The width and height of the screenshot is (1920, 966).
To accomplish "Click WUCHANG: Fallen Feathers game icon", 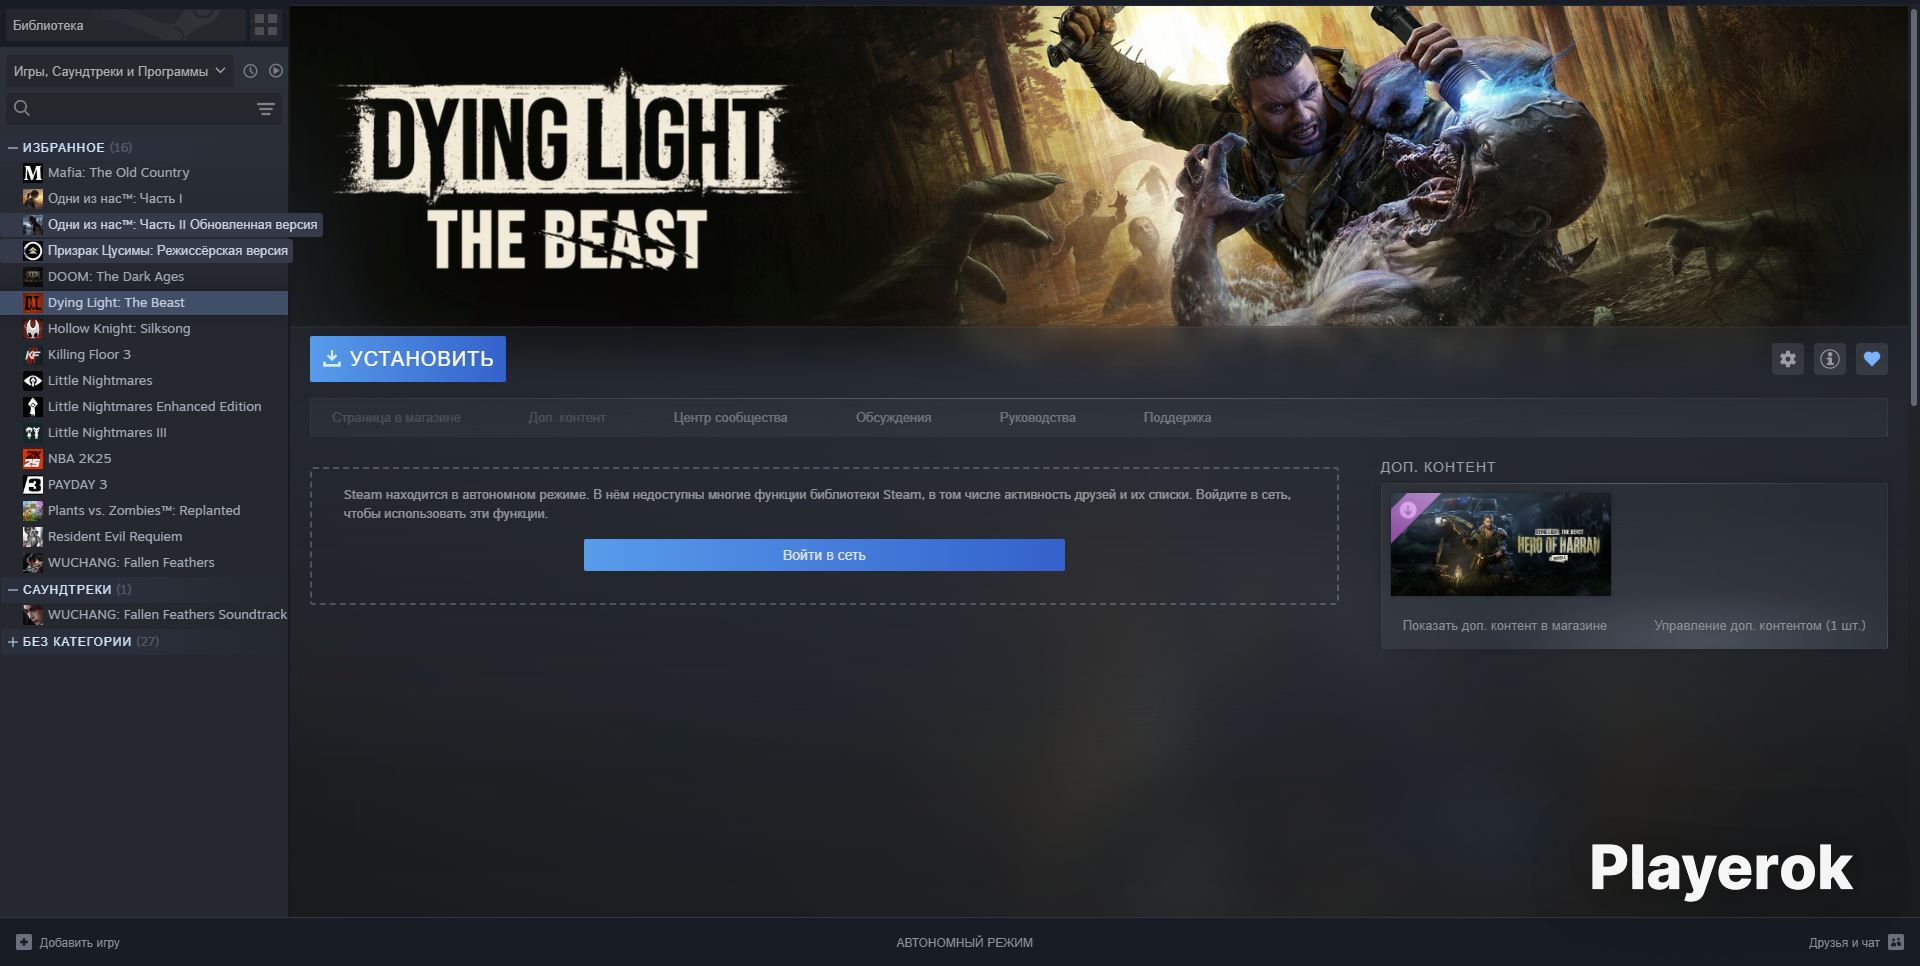I will (x=33, y=563).
